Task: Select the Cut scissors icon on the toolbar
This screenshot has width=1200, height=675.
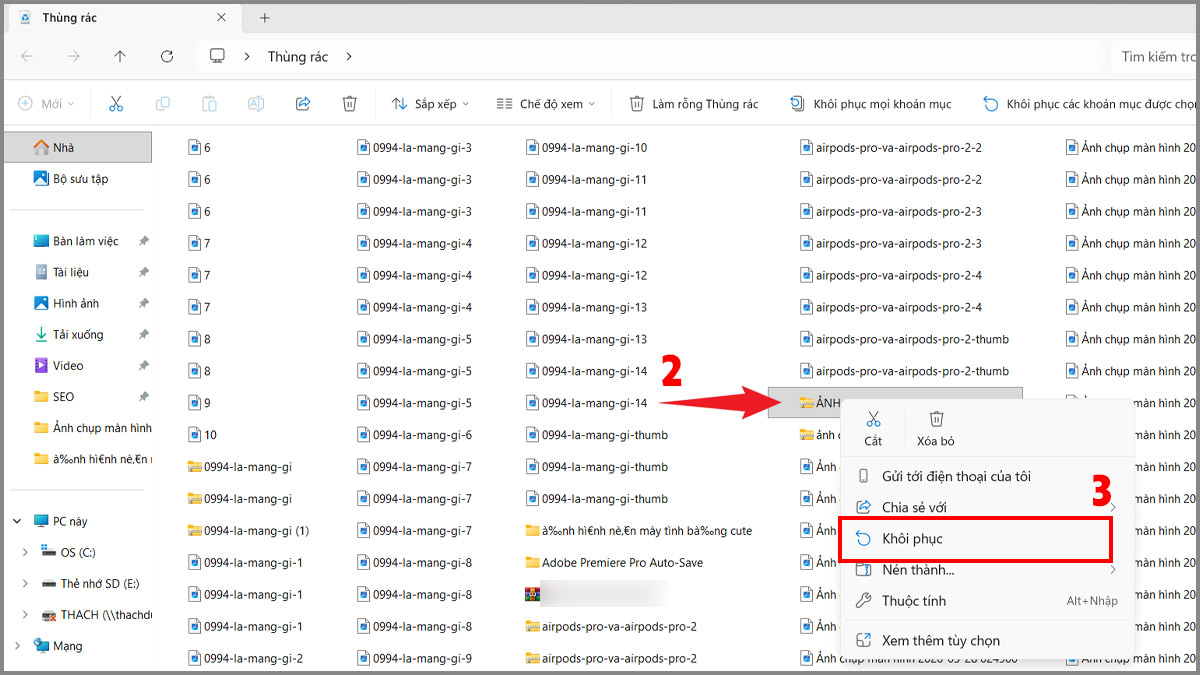Action: 116,103
